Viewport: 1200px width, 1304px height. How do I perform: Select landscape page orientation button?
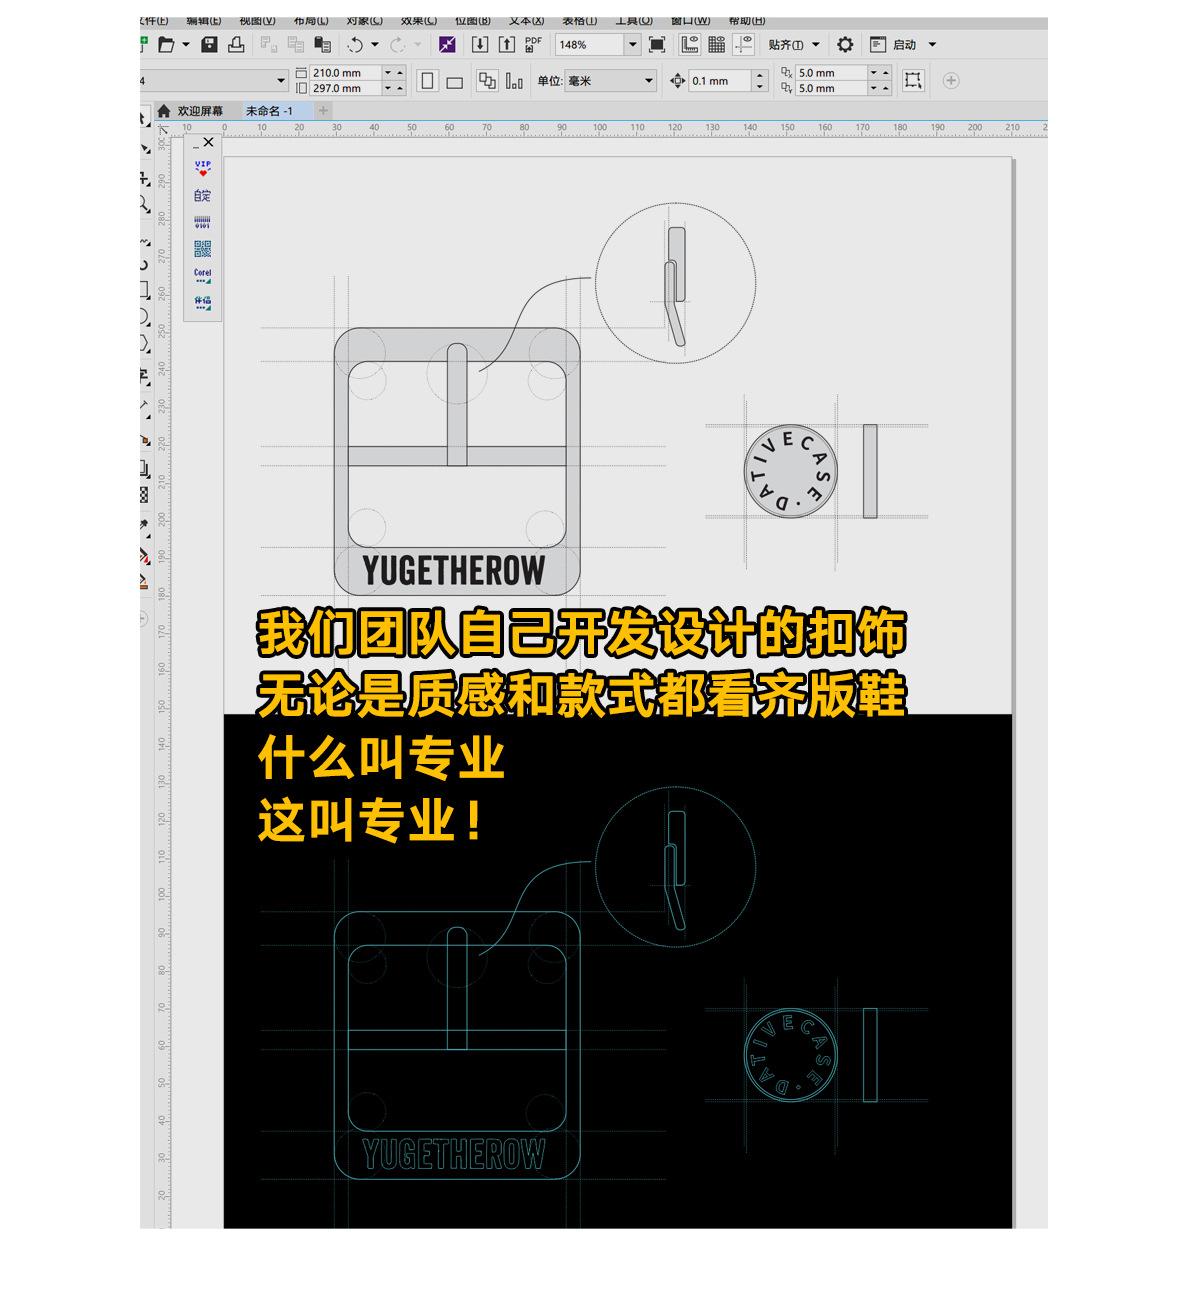pos(455,82)
